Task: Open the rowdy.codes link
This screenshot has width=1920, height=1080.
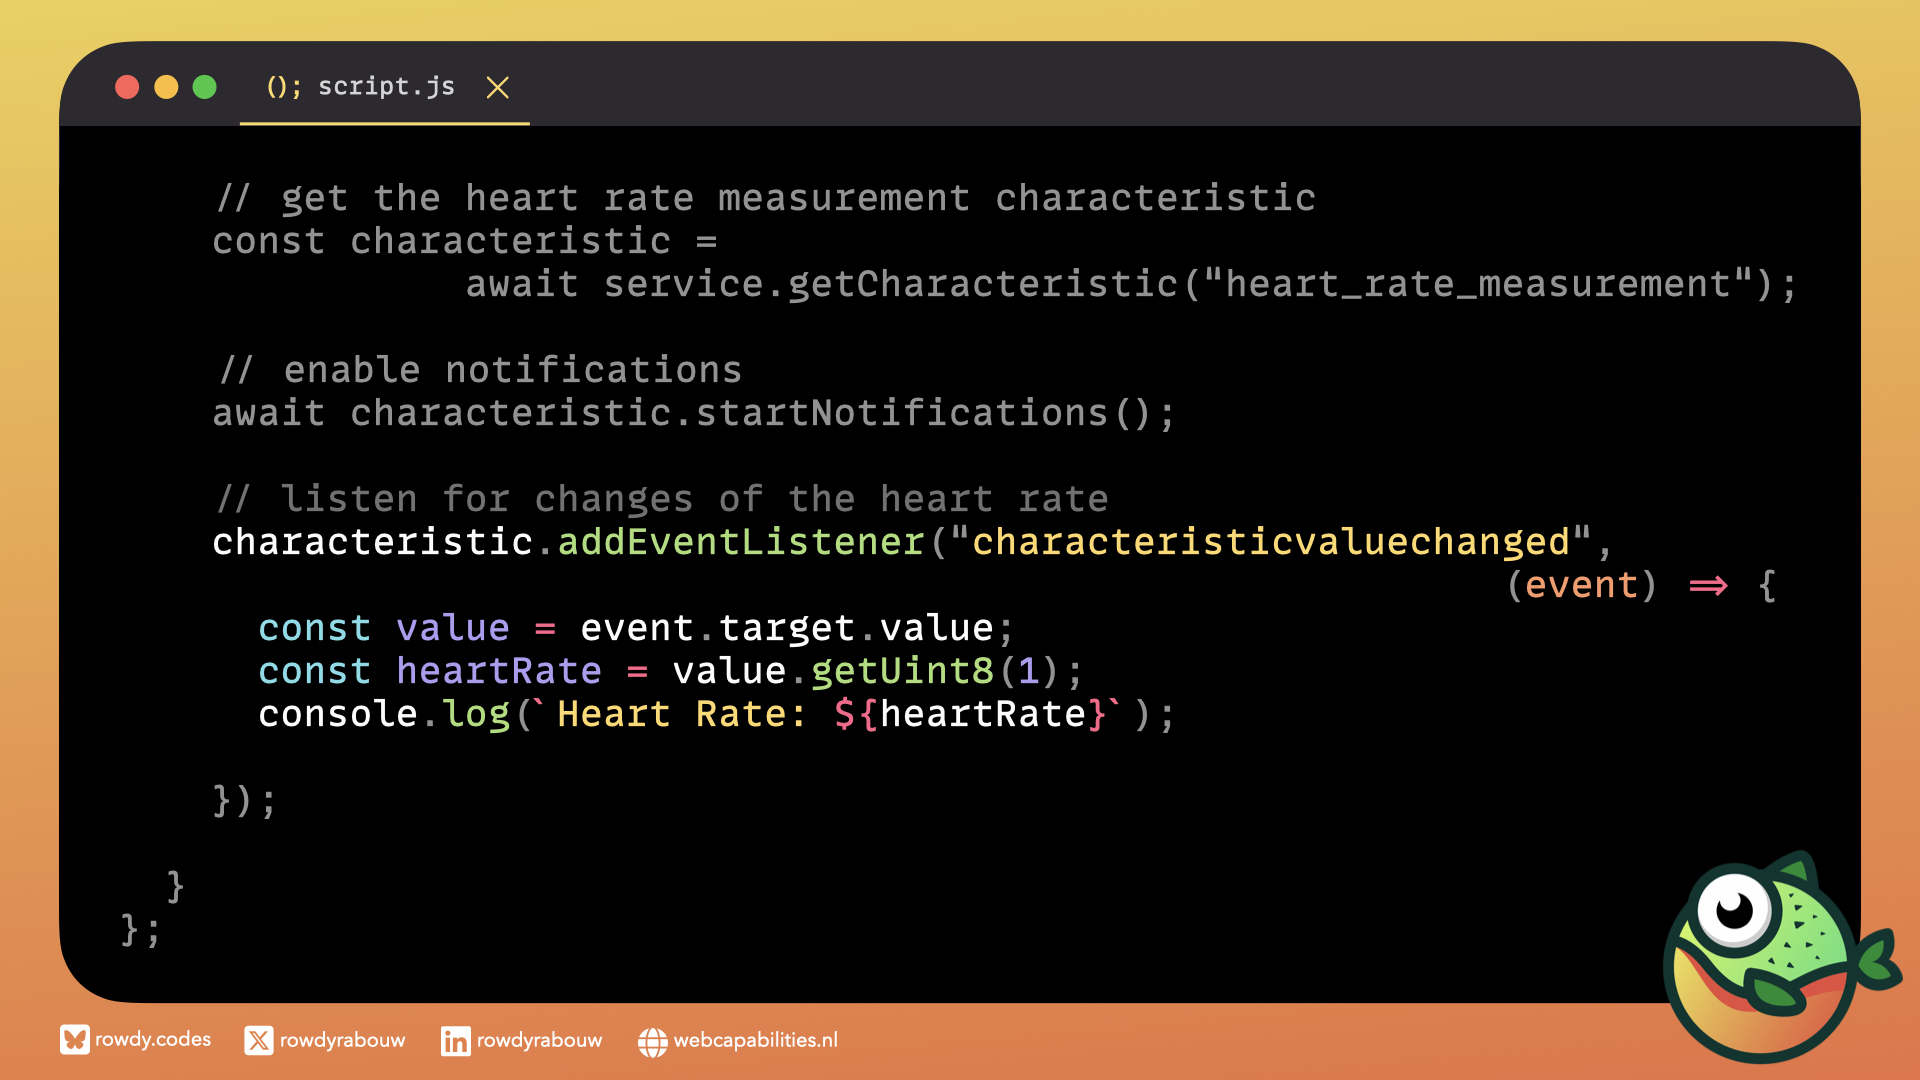Action: [153, 1039]
